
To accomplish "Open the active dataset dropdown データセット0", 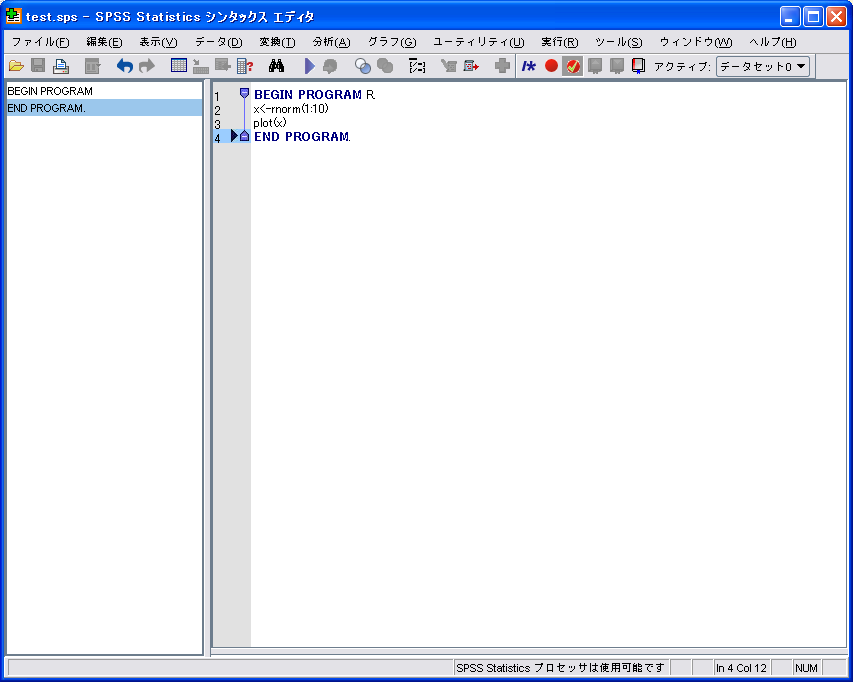I will point(763,66).
